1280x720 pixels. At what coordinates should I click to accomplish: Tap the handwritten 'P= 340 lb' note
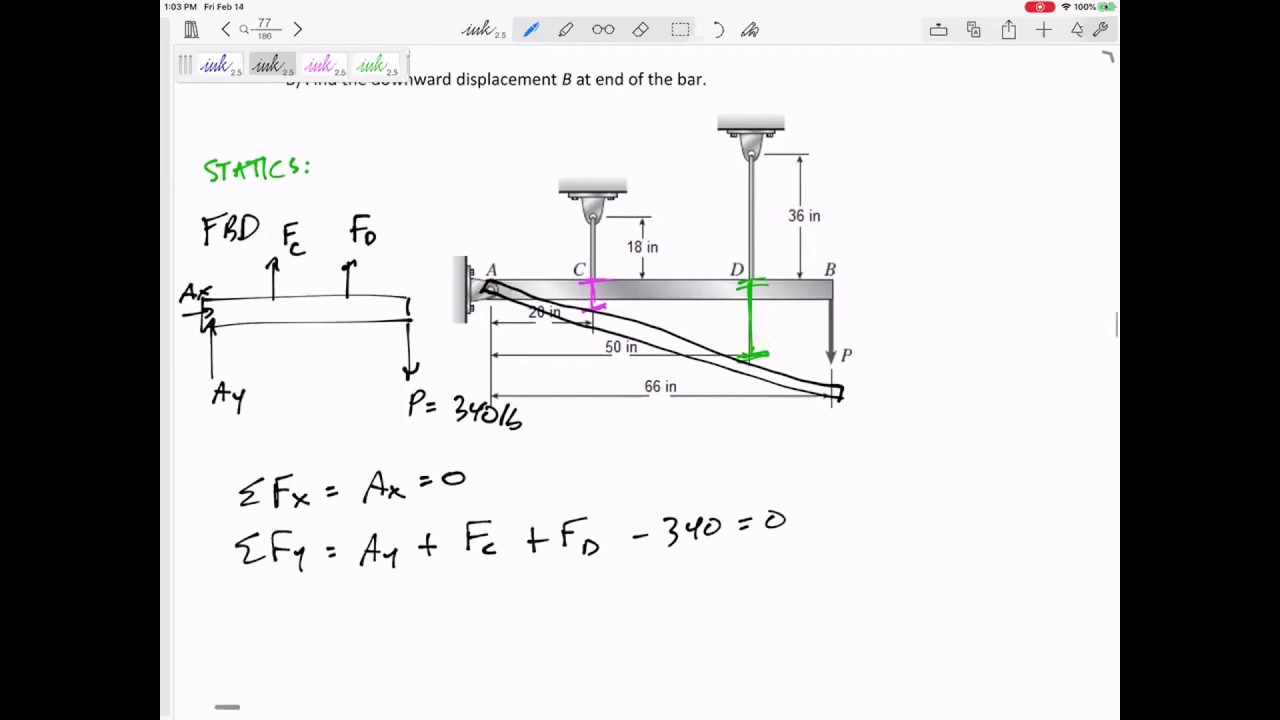click(465, 409)
